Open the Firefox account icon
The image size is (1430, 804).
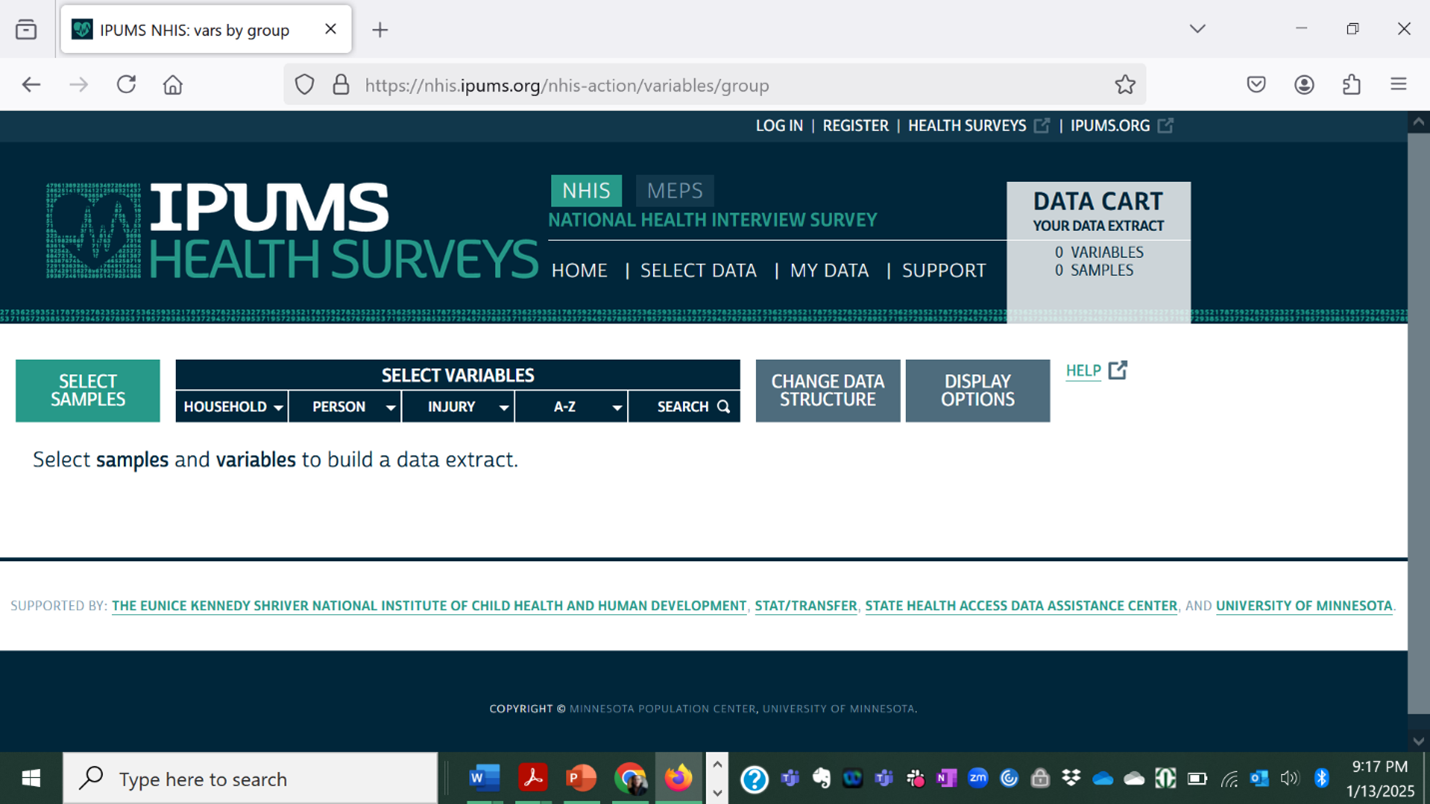1304,85
